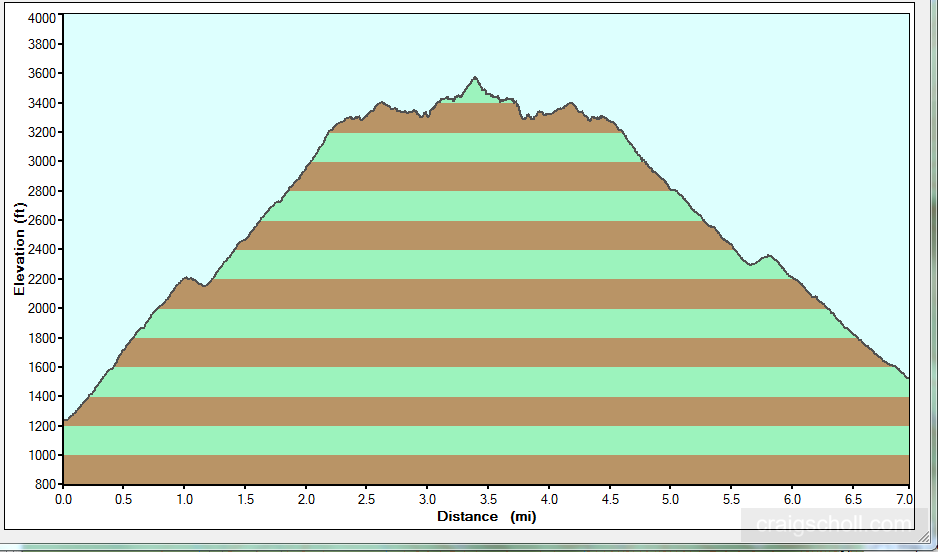Image resolution: width=938 pixels, height=552 pixels.
Task: Click the profile's end point at mile 7.0
Action: click(x=907, y=378)
